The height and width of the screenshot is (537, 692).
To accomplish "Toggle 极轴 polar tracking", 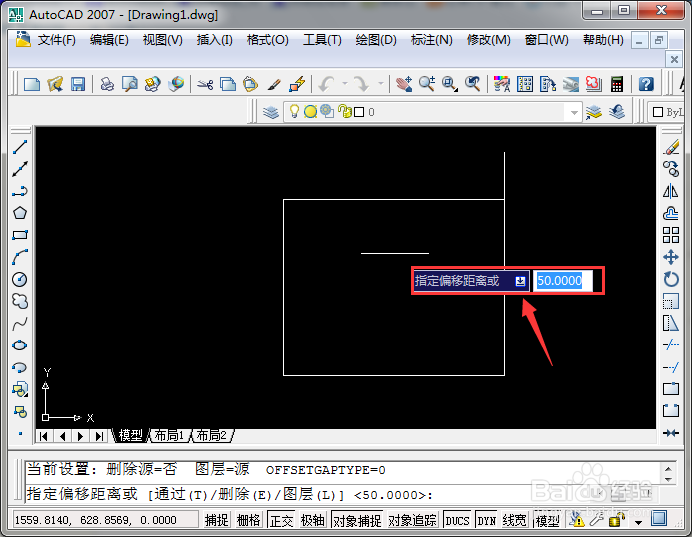I will 312,520.
